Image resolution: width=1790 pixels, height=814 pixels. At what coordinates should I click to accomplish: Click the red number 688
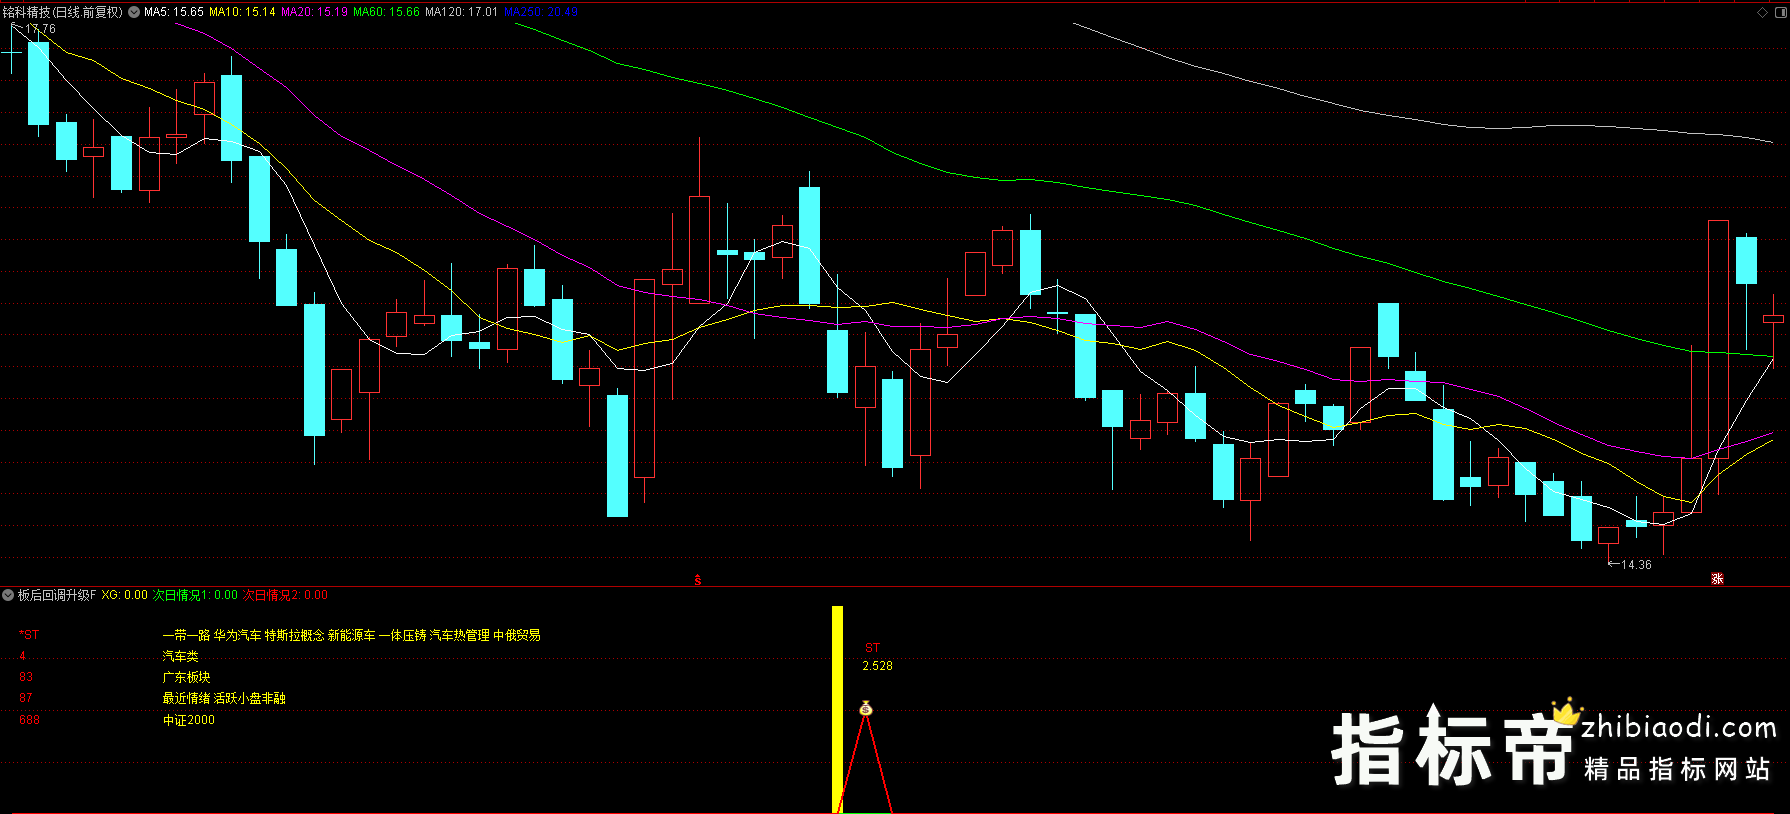tap(29, 720)
